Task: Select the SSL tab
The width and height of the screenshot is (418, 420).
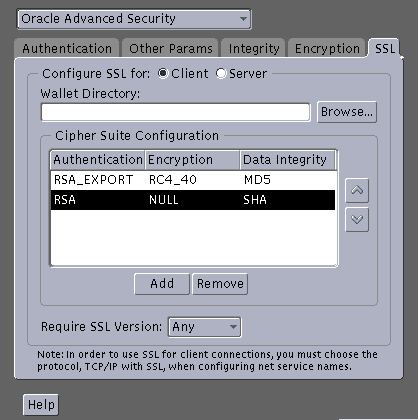Action: click(x=385, y=49)
